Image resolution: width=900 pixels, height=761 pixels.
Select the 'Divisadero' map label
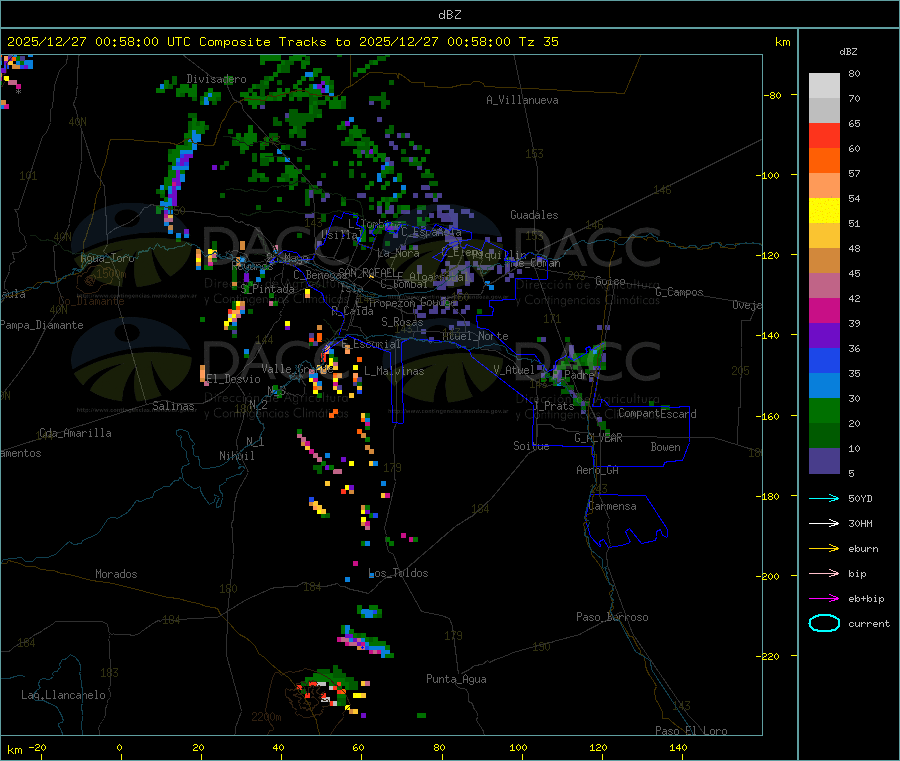click(x=216, y=79)
